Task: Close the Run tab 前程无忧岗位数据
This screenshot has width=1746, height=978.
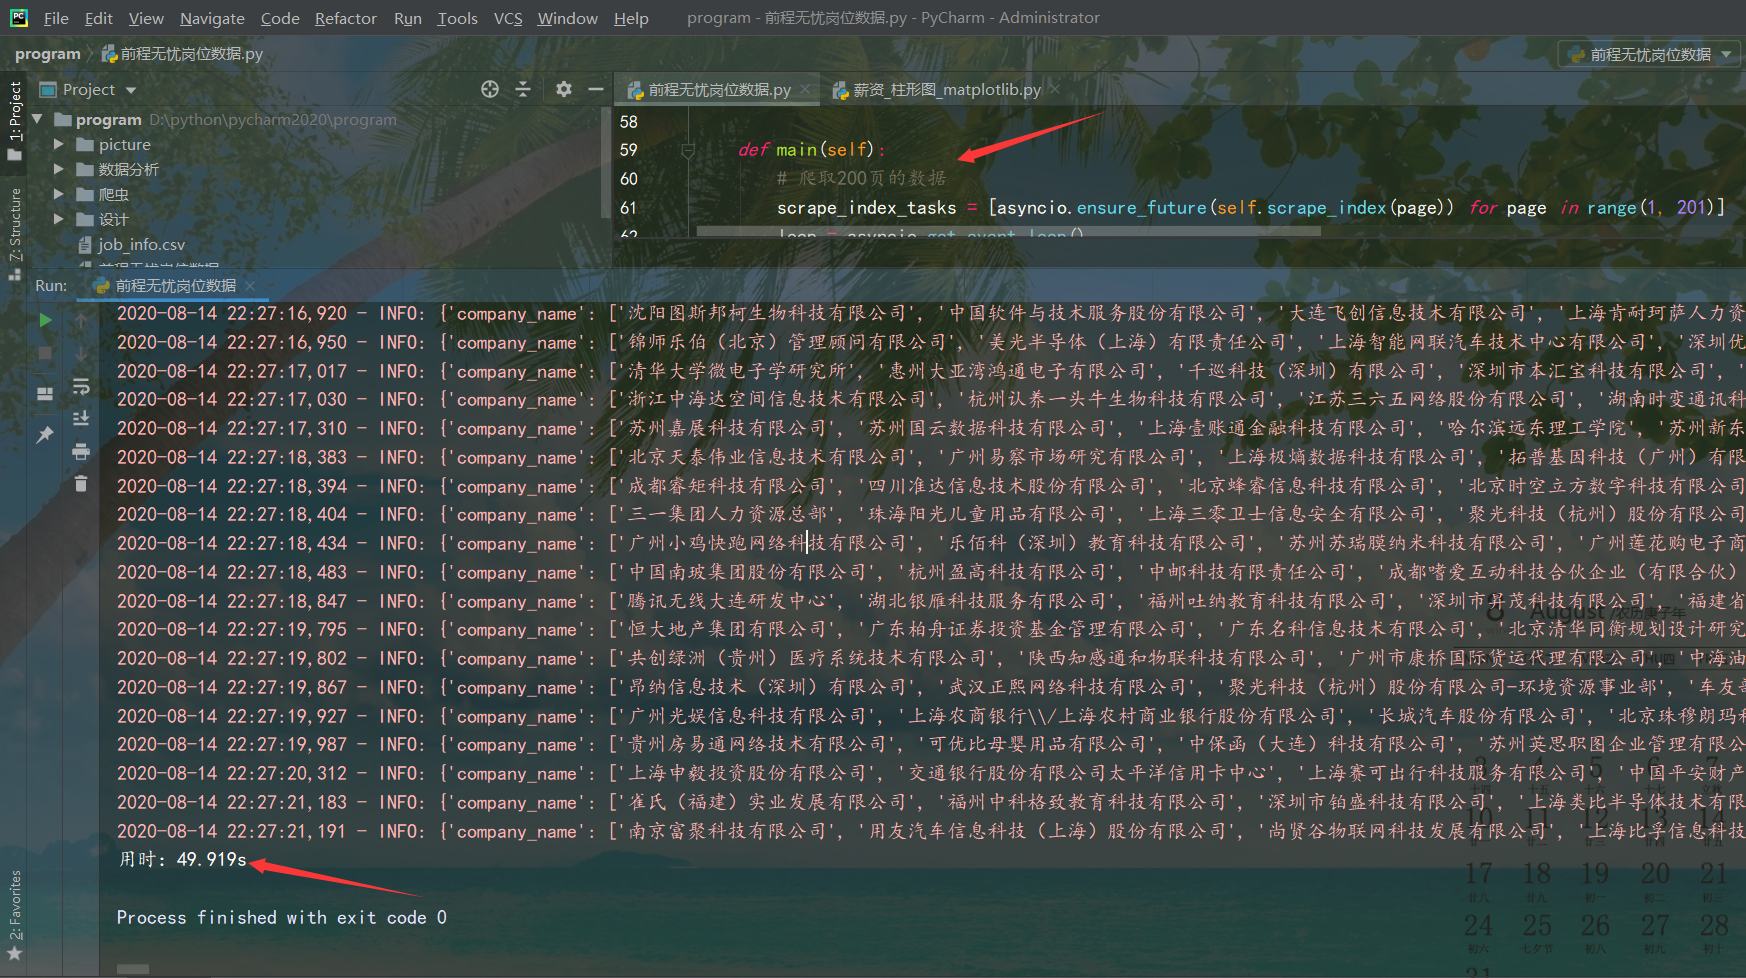Action: pyautogui.click(x=250, y=286)
